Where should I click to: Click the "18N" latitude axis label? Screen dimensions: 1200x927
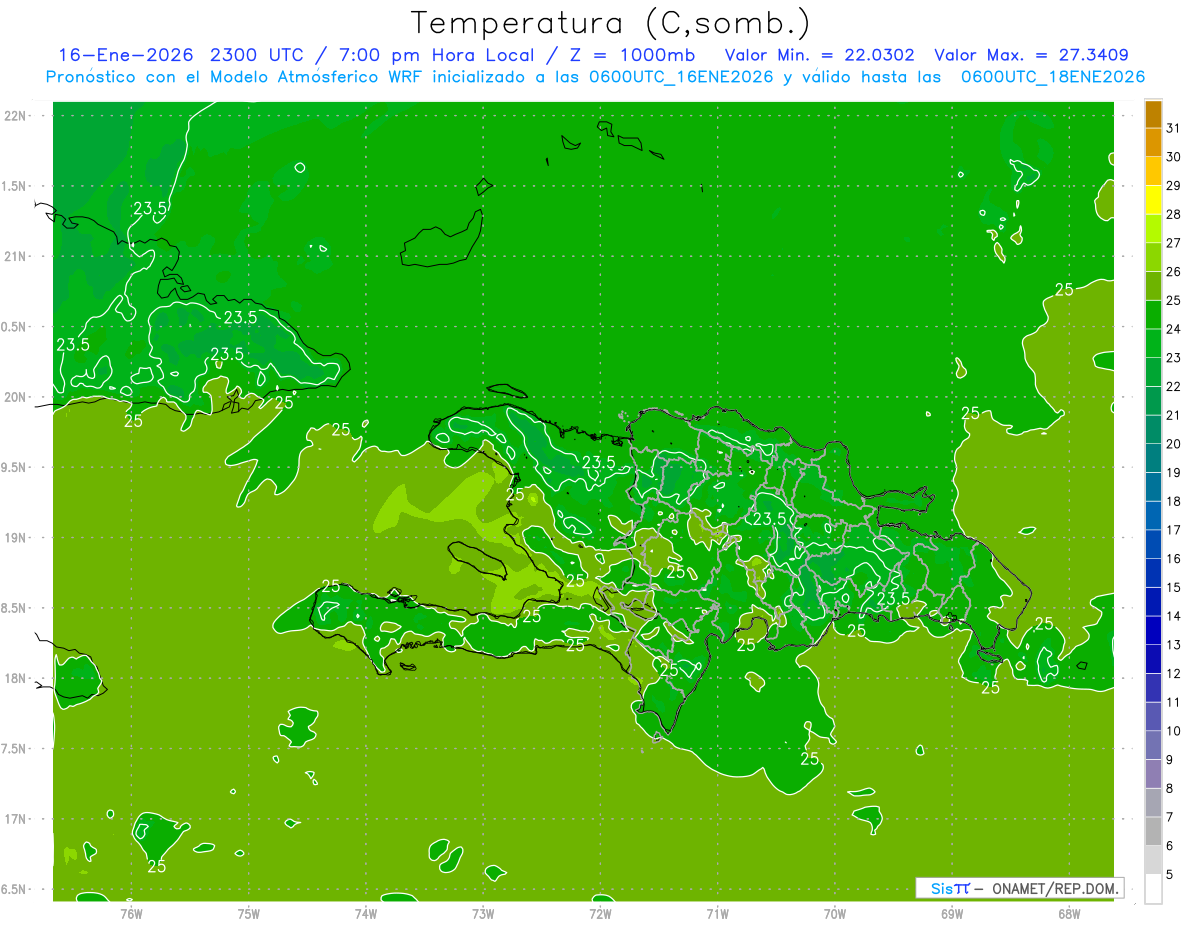tap(14, 679)
